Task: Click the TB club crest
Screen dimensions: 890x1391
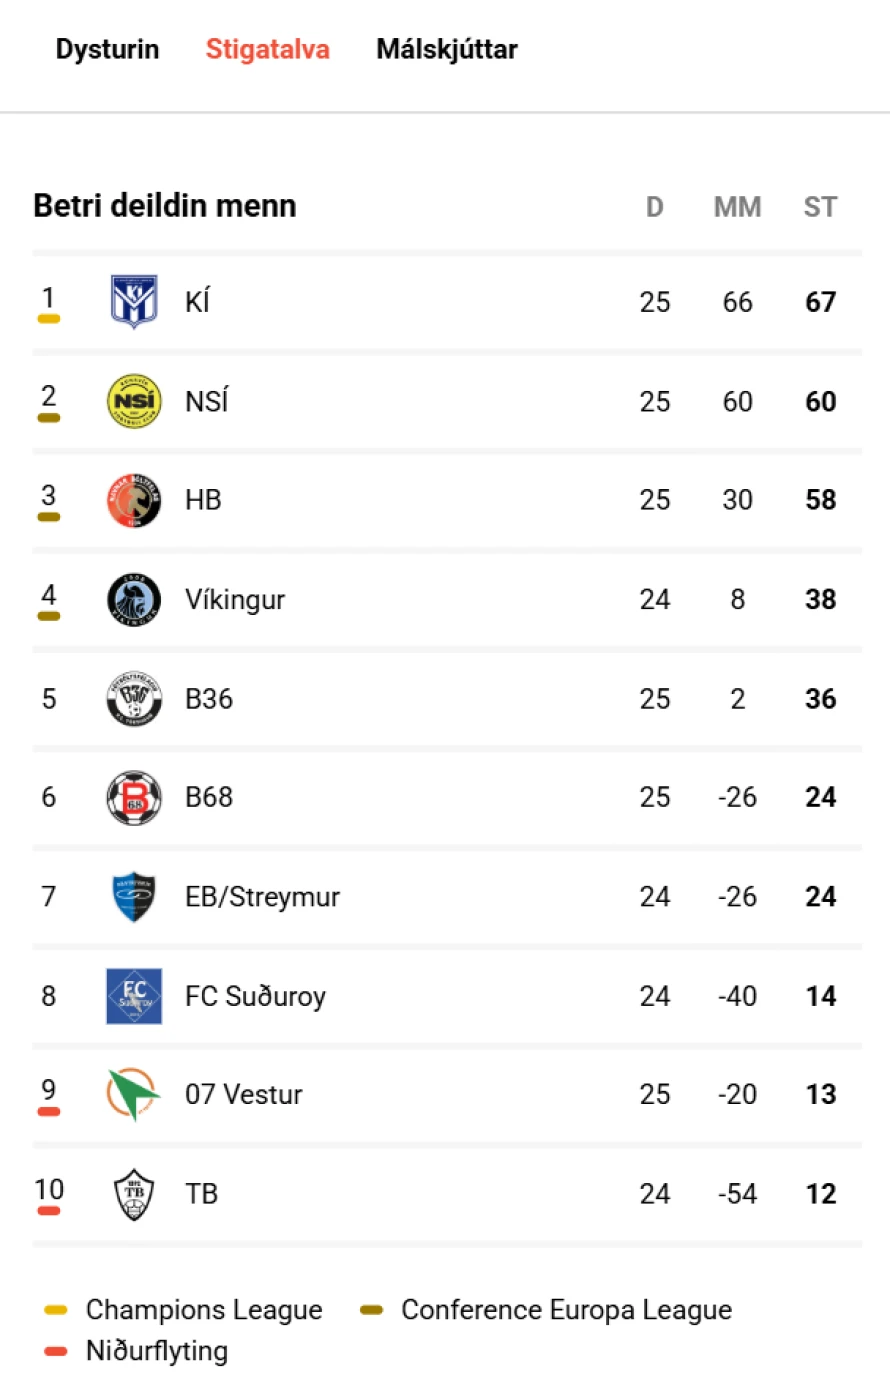Action: pyautogui.click(x=134, y=1193)
